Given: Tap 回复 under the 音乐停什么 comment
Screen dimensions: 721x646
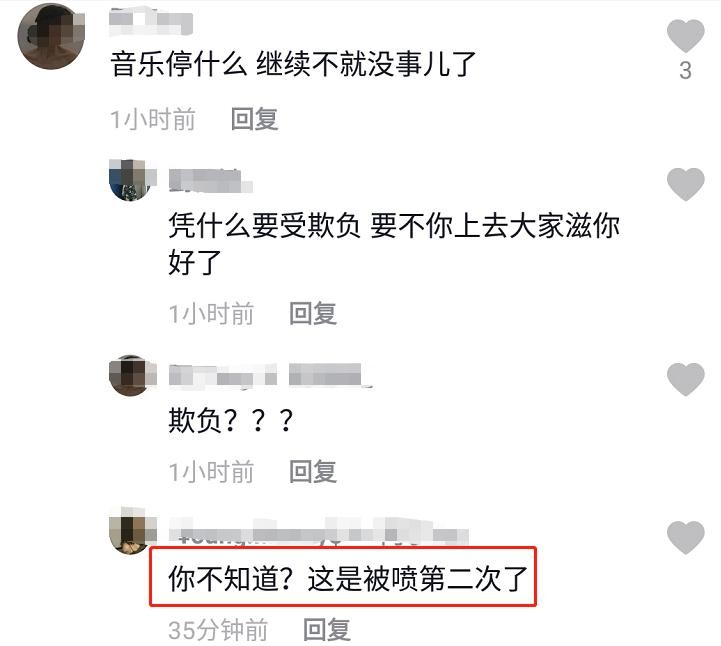Looking at the screenshot, I should click(x=254, y=119).
